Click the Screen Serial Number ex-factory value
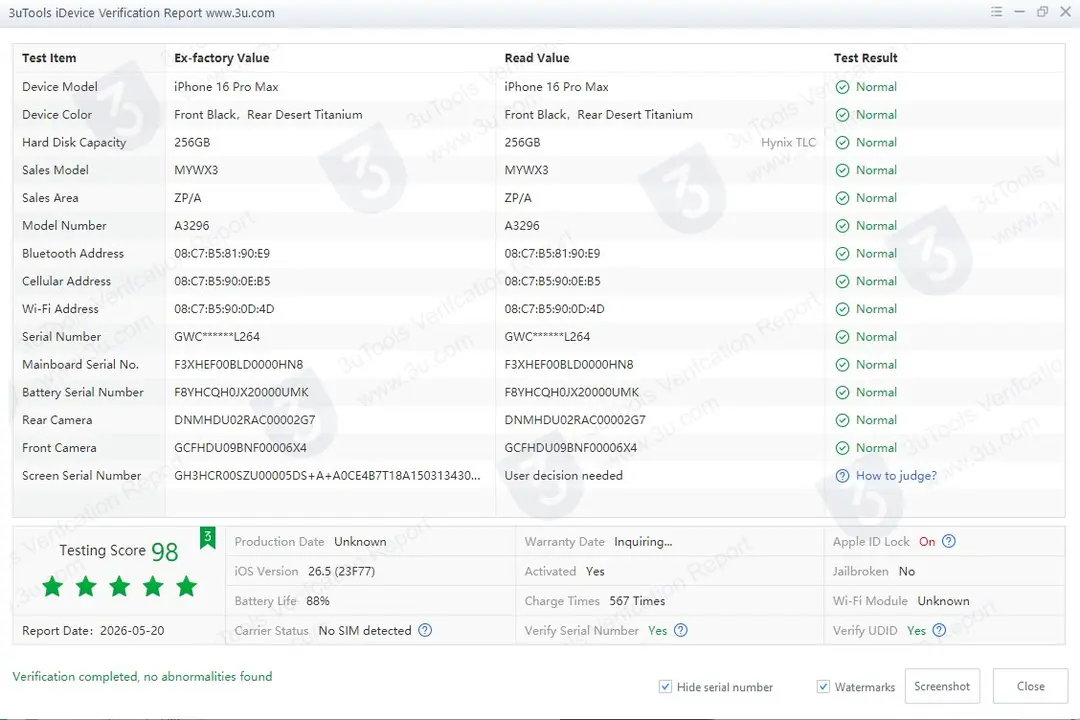Image resolution: width=1080 pixels, height=720 pixels. [x=327, y=475]
